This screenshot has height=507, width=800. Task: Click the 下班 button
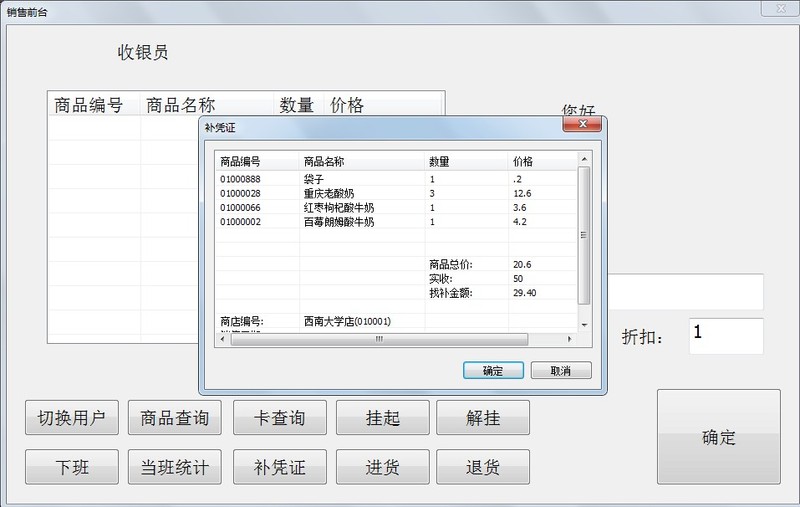[72, 467]
